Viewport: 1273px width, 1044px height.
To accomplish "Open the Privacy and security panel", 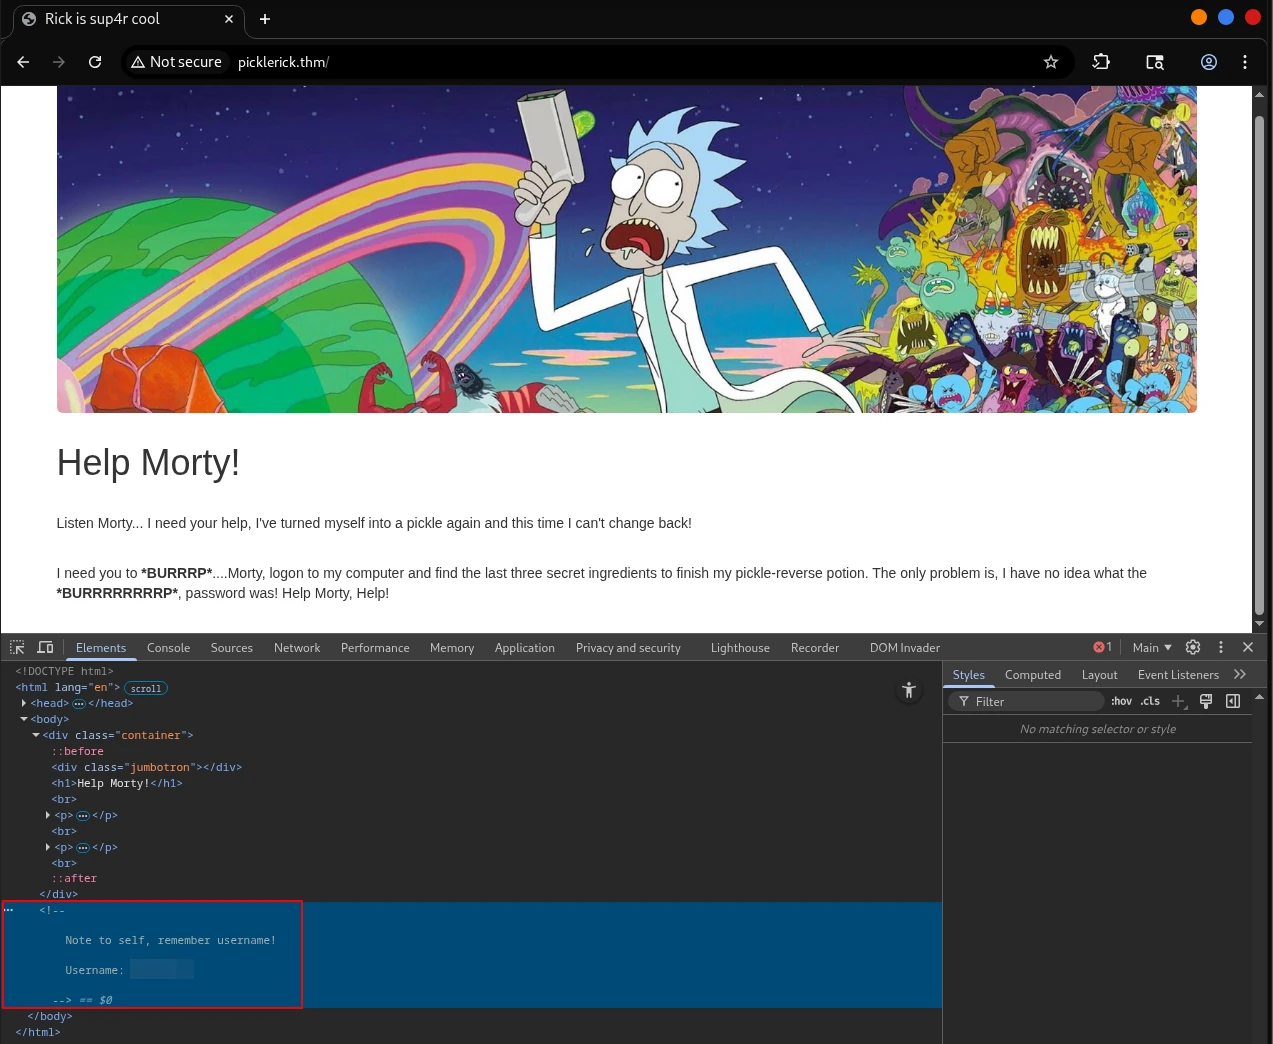I will pos(628,648).
